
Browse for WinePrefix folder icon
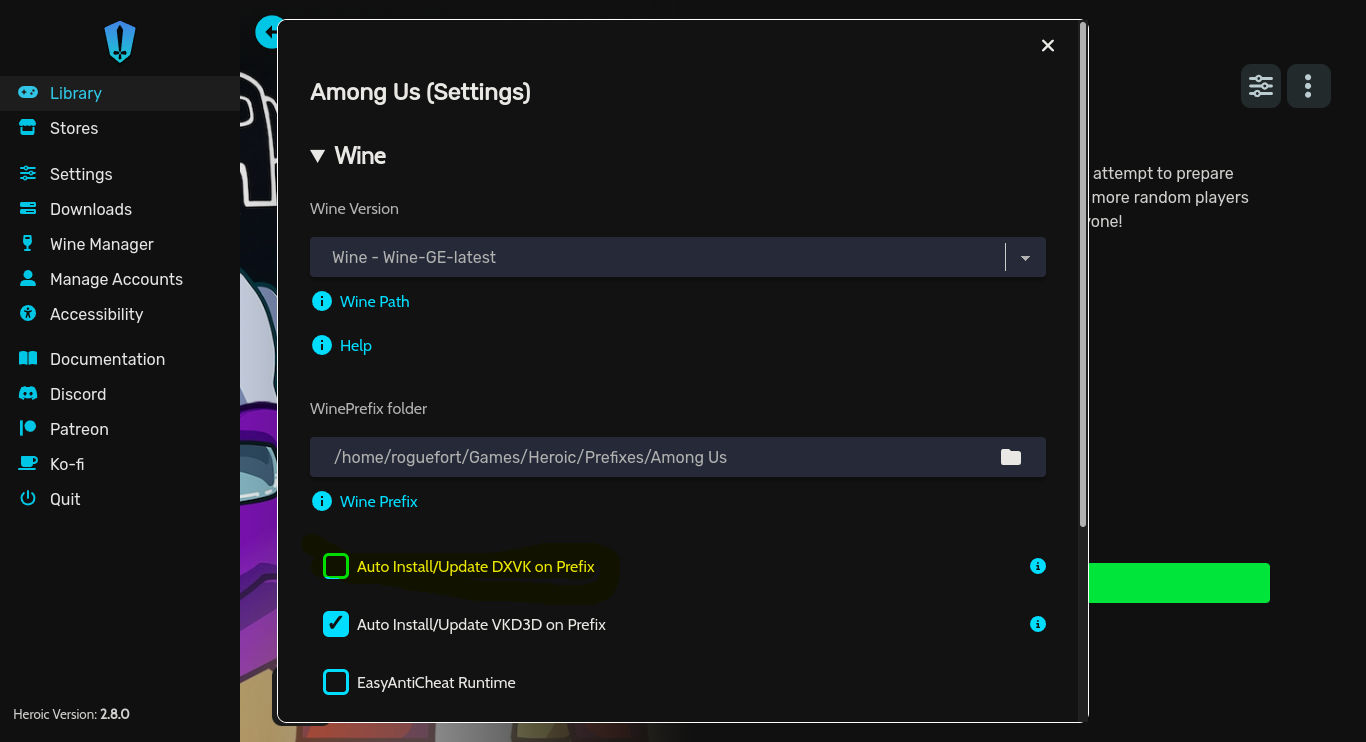click(x=1011, y=457)
